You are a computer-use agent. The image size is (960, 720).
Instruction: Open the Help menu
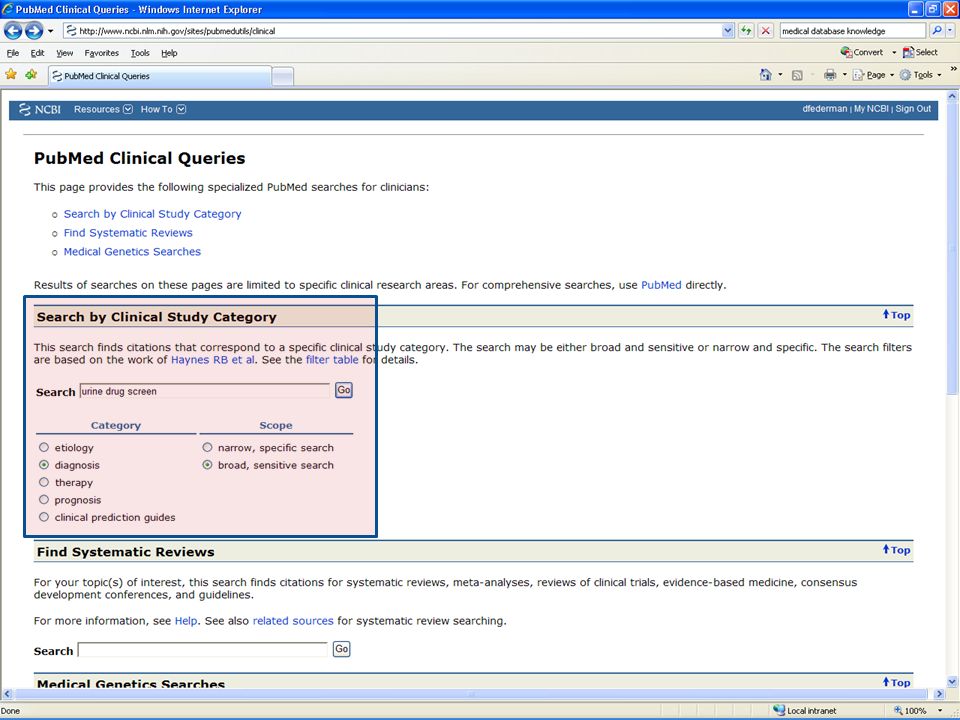169,53
